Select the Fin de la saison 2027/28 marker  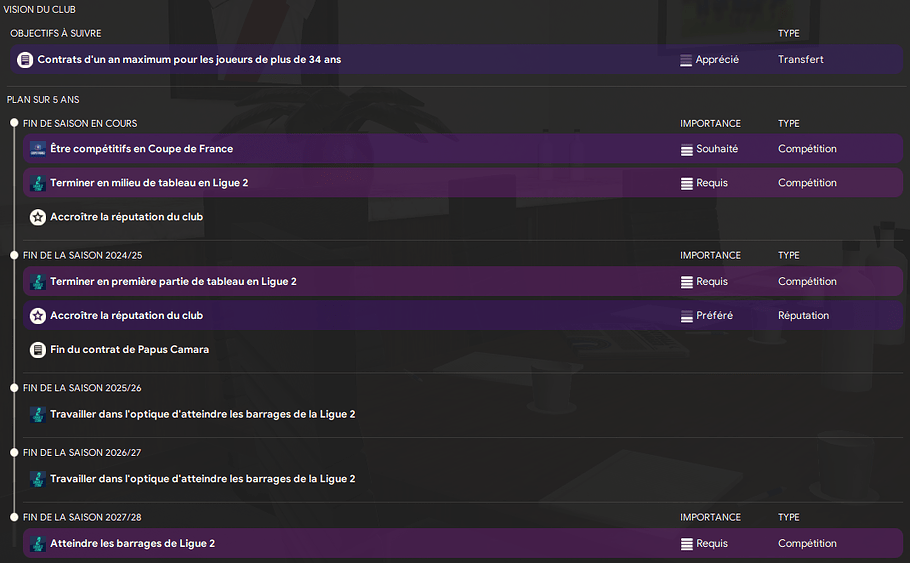click(15, 517)
